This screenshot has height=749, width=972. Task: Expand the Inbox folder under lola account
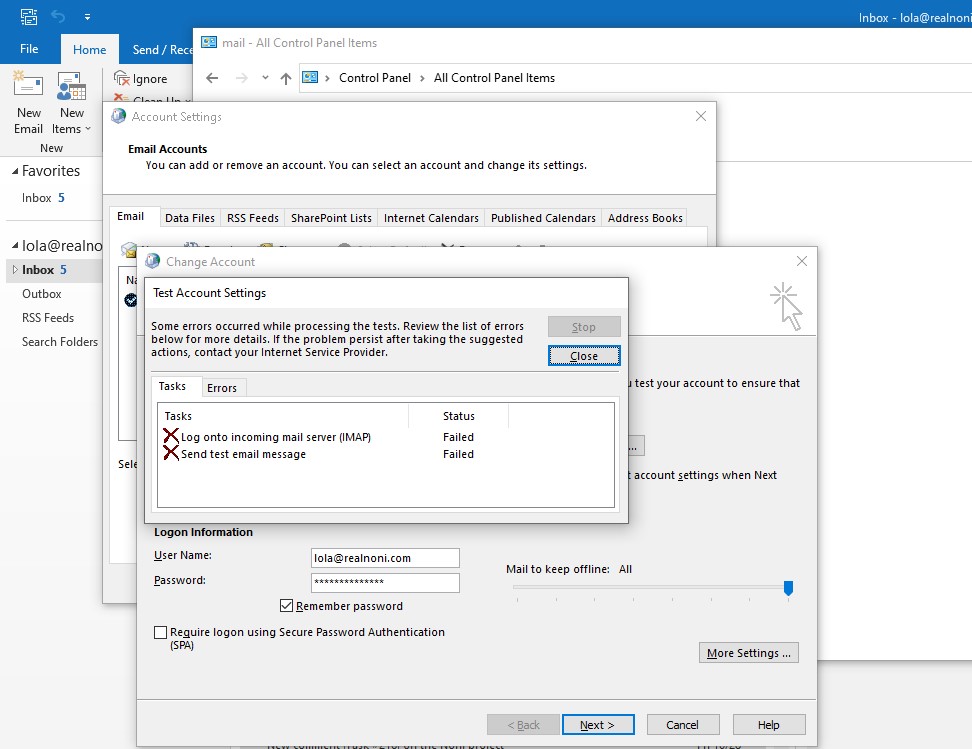[x=15, y=270]
